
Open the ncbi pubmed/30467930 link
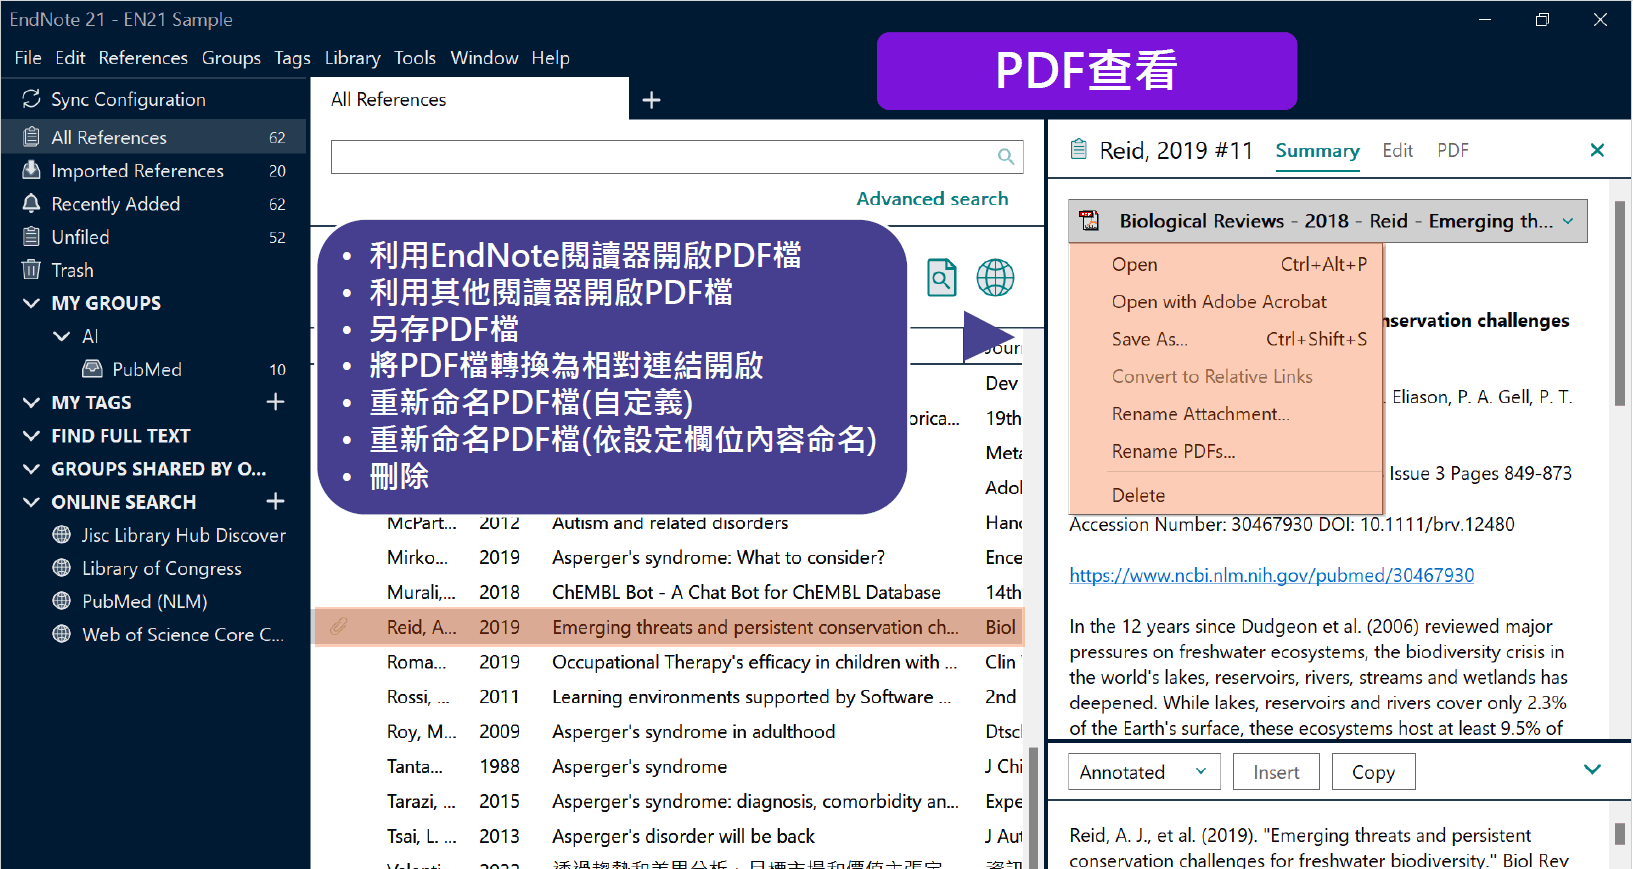[1271, 575]
